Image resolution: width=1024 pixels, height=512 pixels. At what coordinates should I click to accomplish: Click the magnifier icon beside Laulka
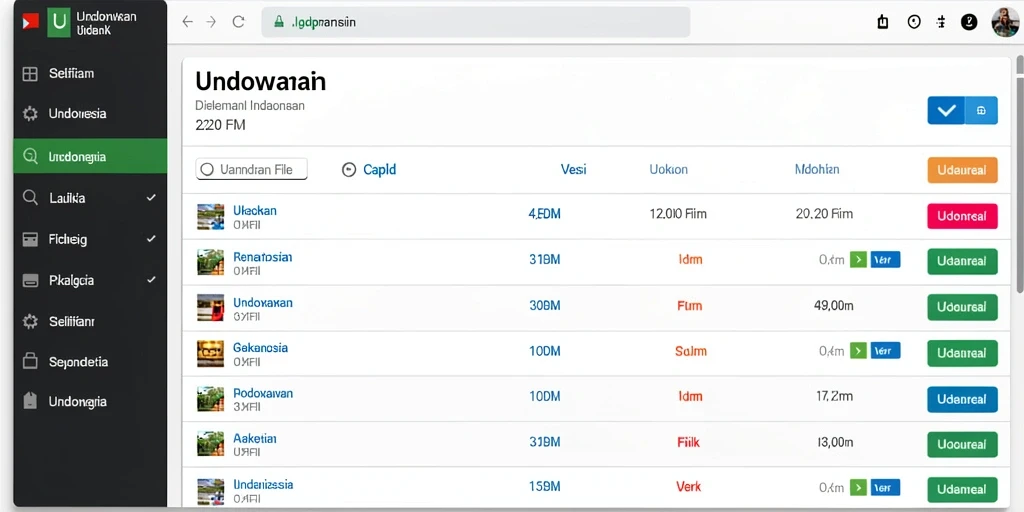point(30,198)
